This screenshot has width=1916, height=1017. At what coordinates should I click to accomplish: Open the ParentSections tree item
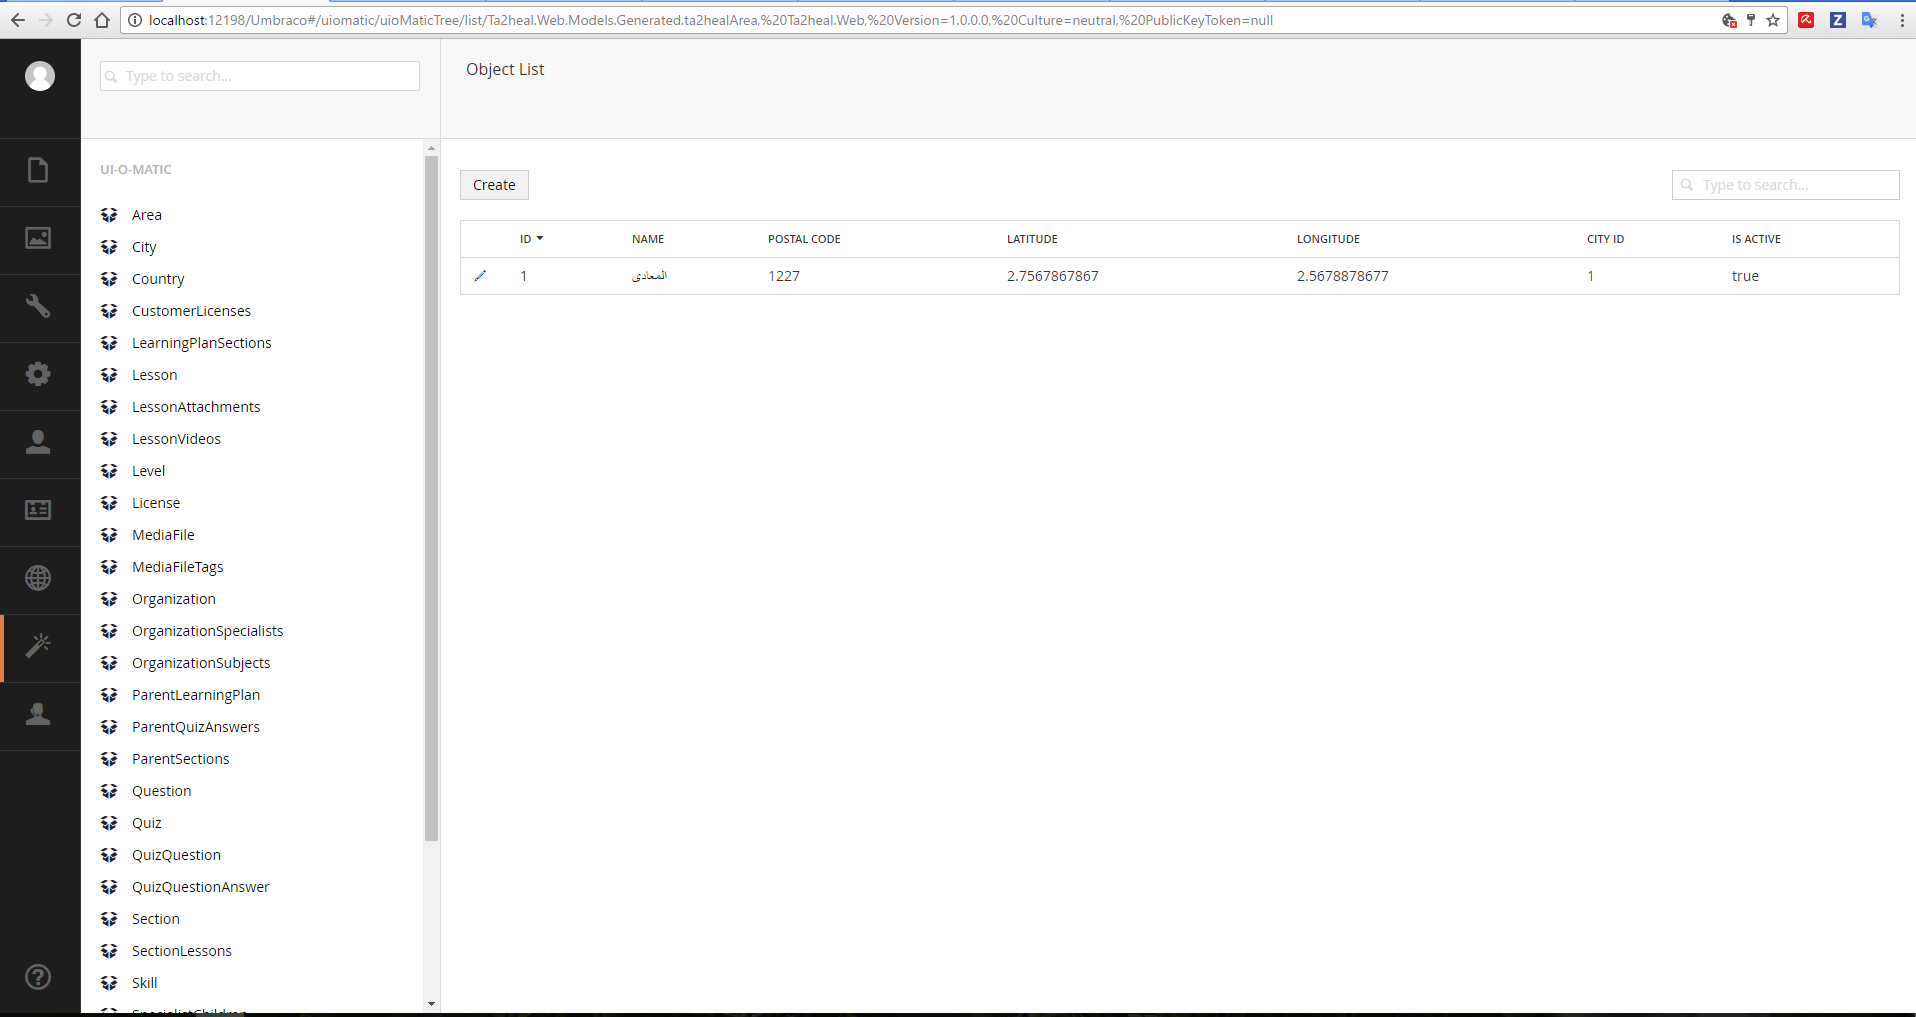[x=180, y=759]
